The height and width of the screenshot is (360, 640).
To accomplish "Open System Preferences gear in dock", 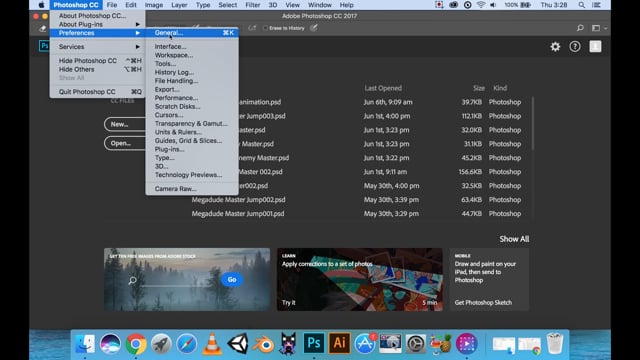I will coord(416,344).
